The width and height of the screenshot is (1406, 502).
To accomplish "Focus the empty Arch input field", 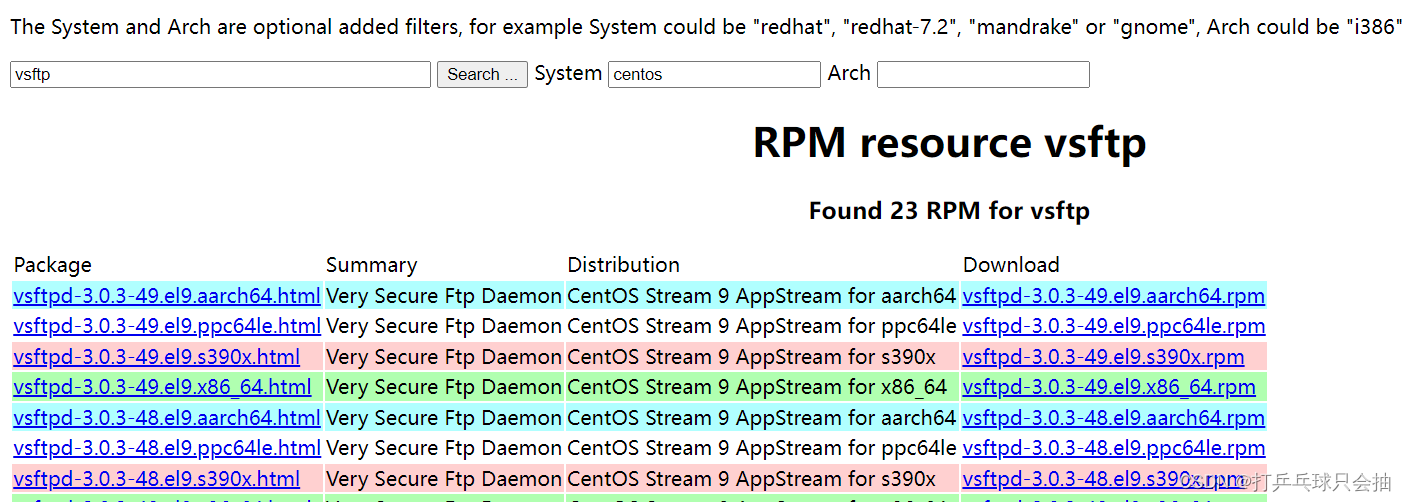I will (x=983, y=74).
